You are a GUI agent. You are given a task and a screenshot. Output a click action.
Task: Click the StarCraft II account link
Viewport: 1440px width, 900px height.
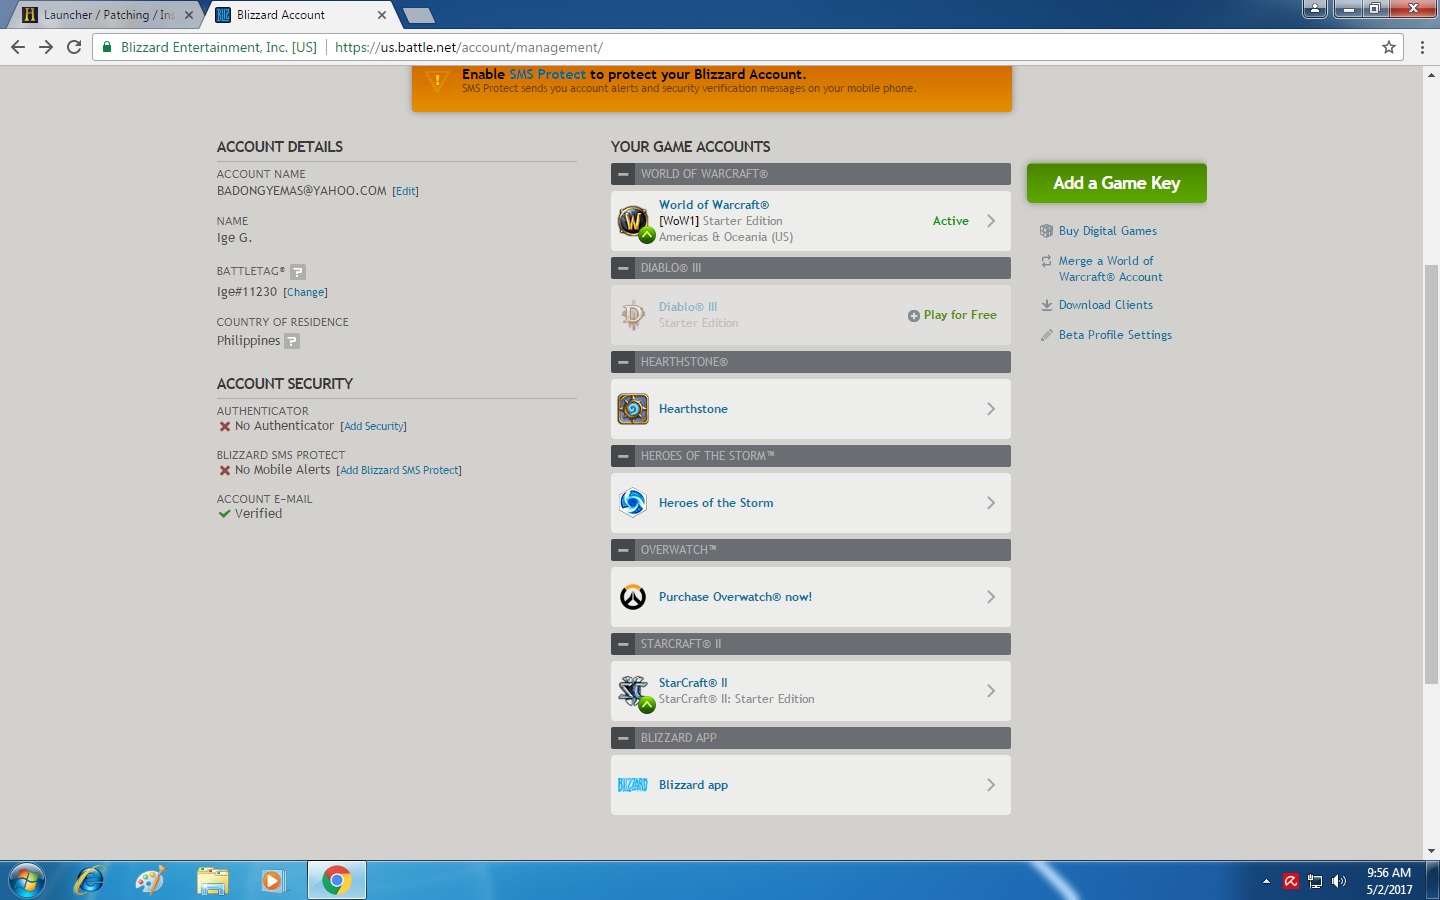coord(693,683)
